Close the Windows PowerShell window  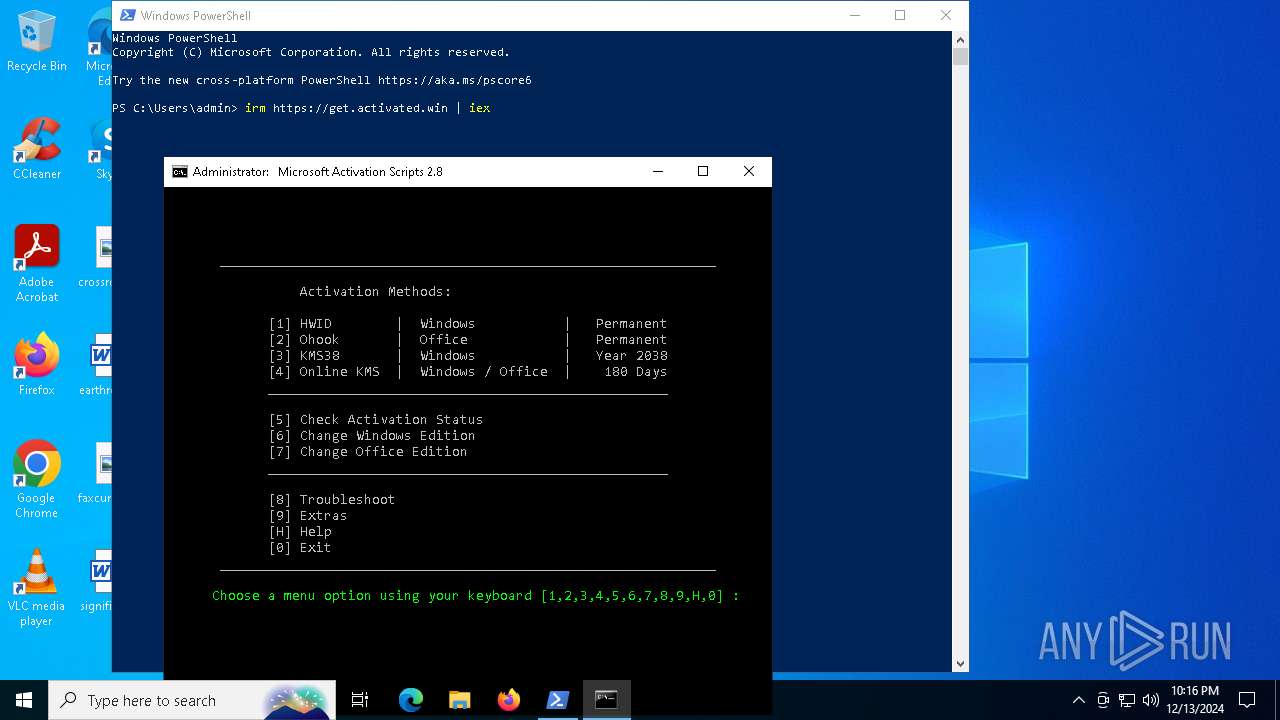point(946,15)
